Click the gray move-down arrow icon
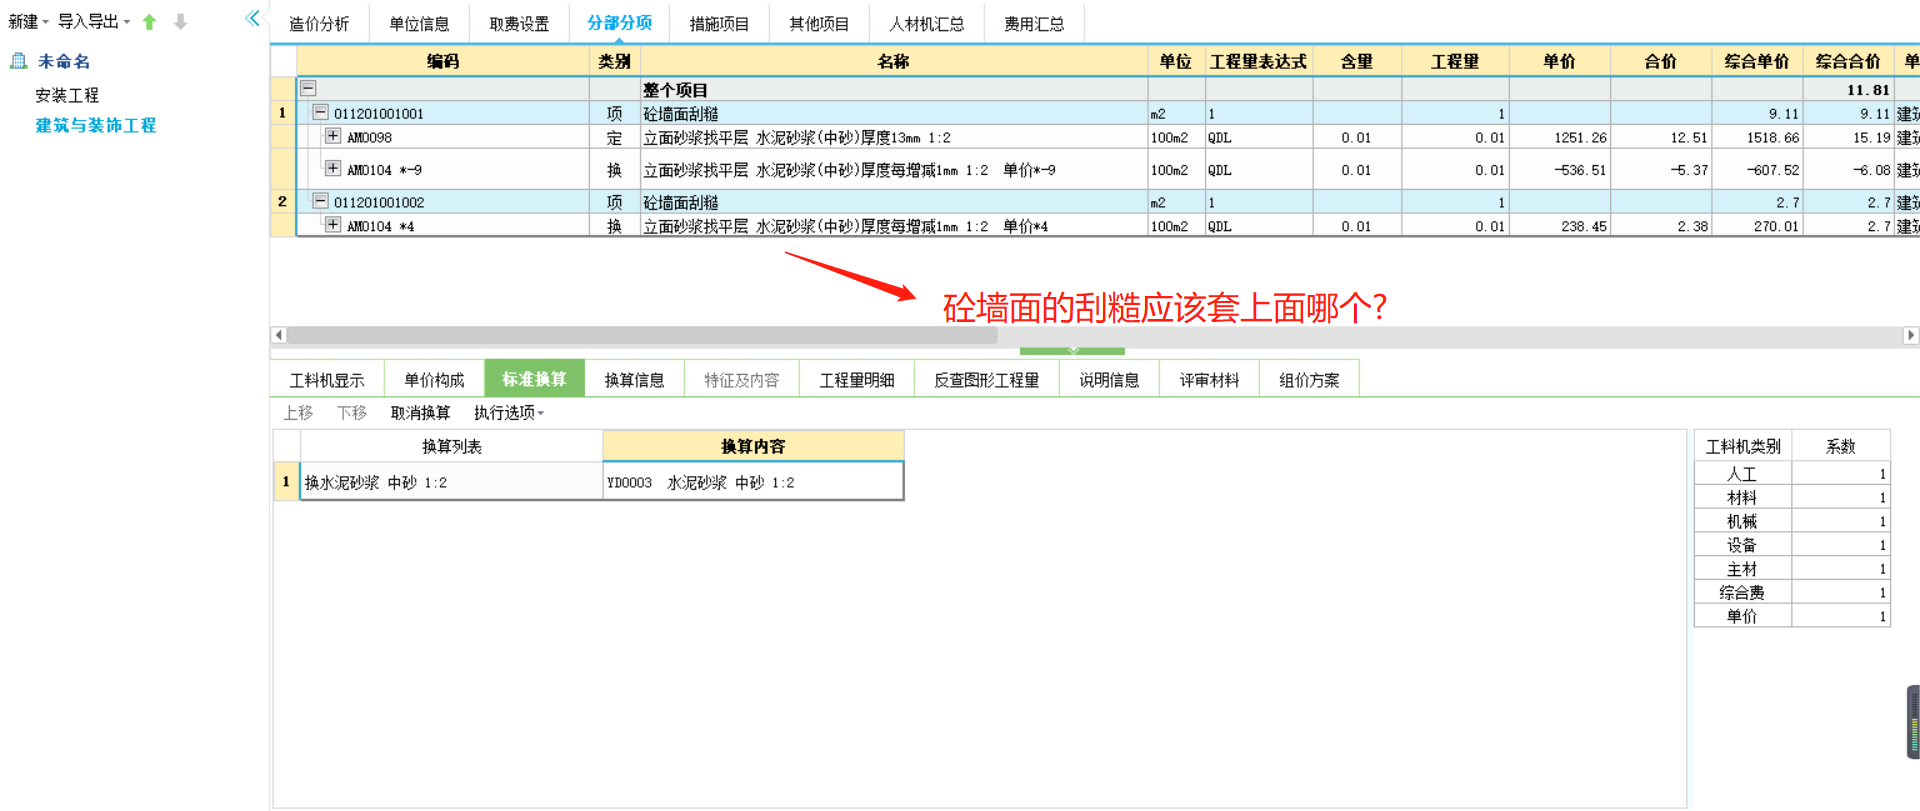Image resolution: width=1920 pixels, height=811 pixels. (180, 22)
